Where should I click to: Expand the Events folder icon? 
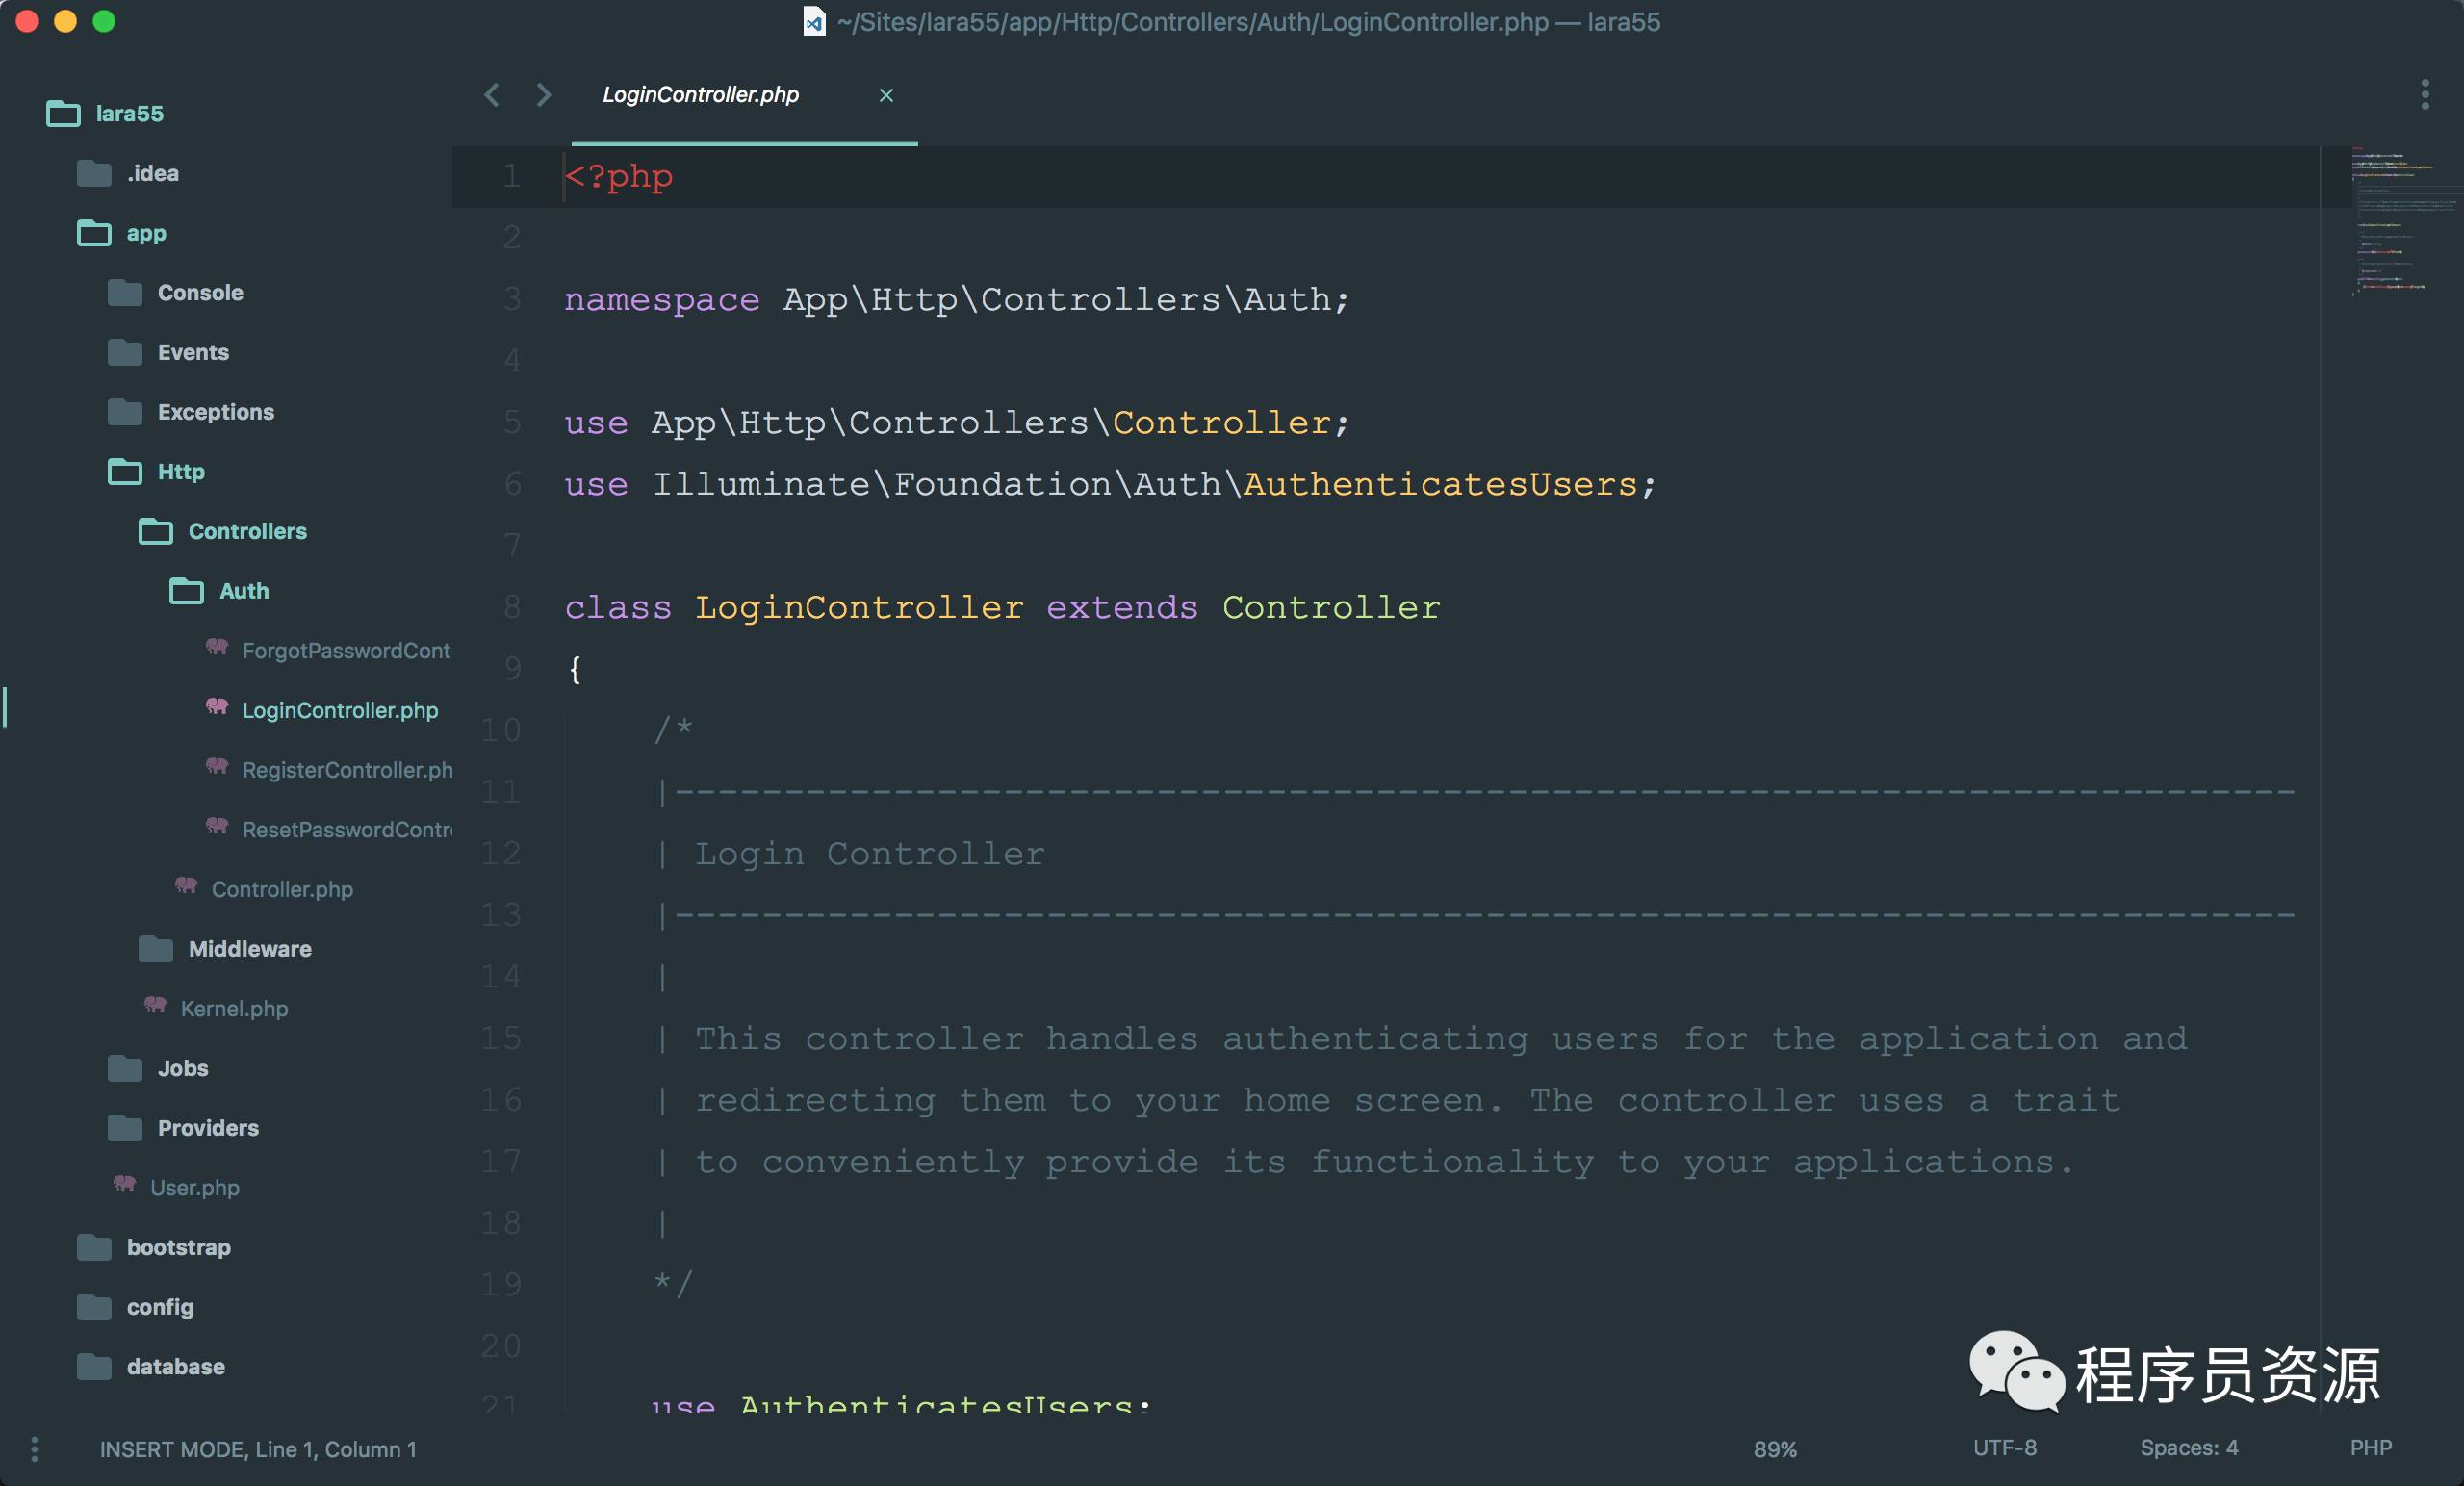coord(125,353)
